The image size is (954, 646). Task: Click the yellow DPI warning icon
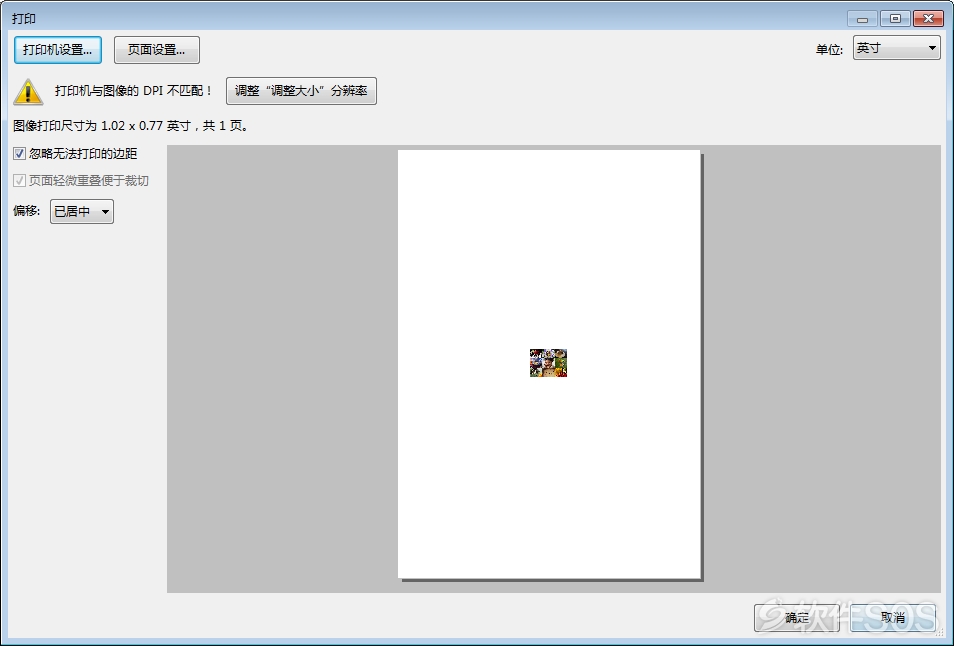click(28, 92)
